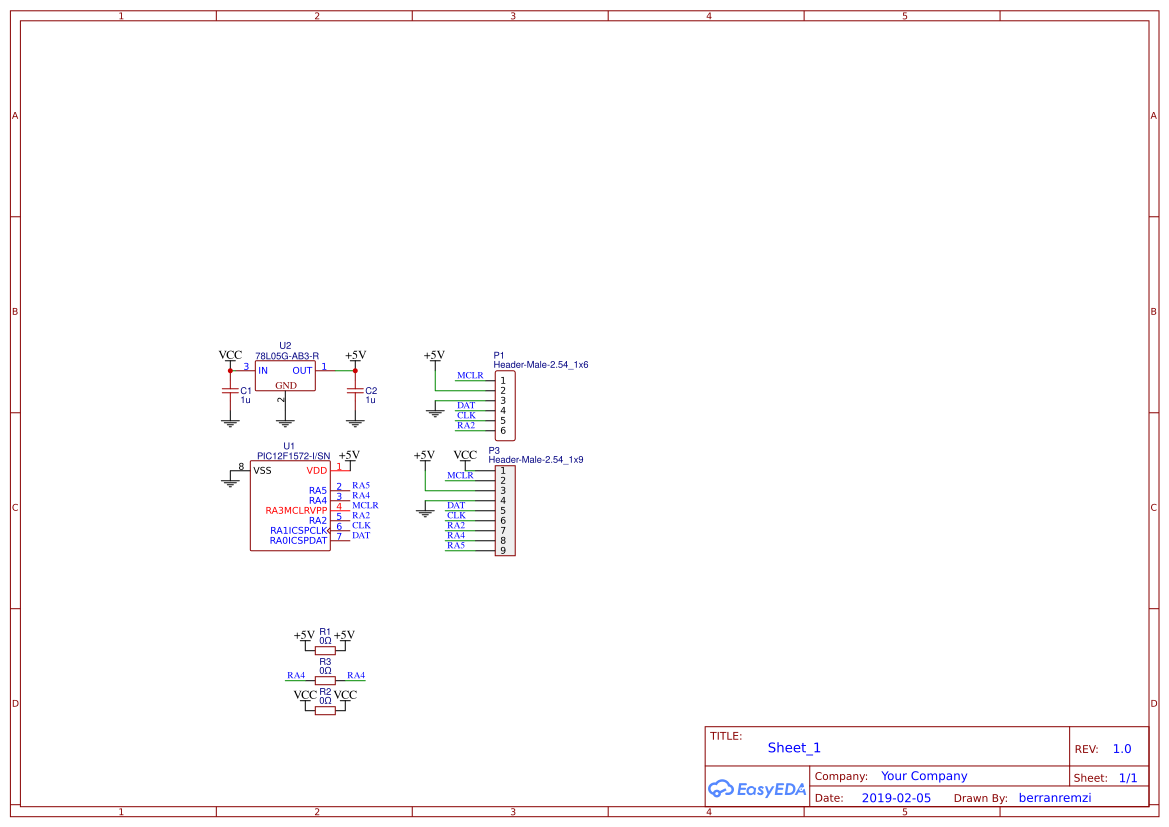1169x827 pixels.
Task: Click the REV 1.0 value in the title block
Action: click(1121, 747)
